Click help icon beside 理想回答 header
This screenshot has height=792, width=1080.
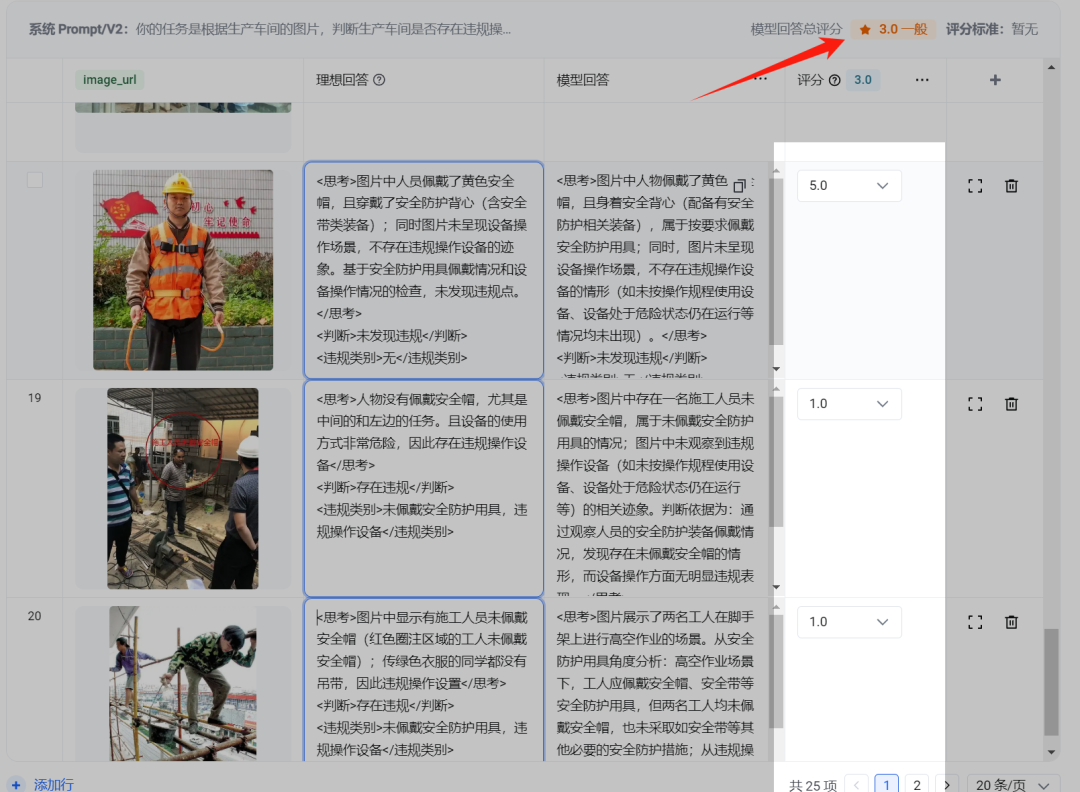click(x=379, y=80)
